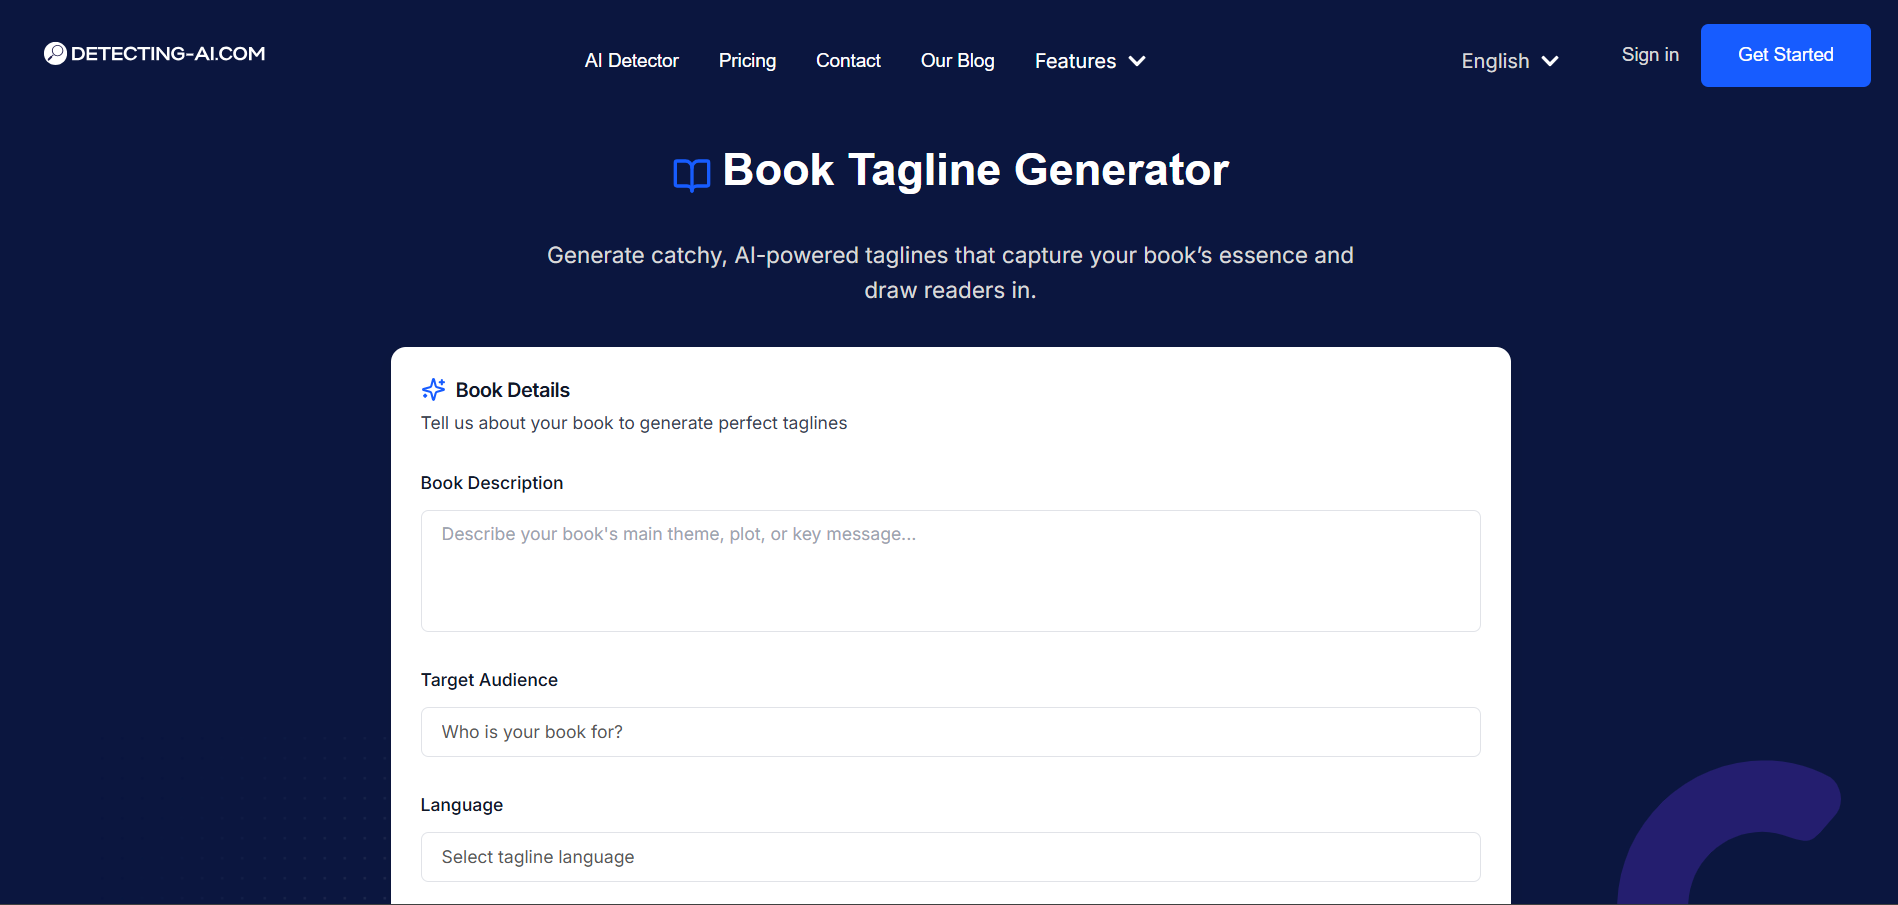The image size is (1898, 905).
Task: Click the chevron beside English
Action: (x=1549, y=61)
